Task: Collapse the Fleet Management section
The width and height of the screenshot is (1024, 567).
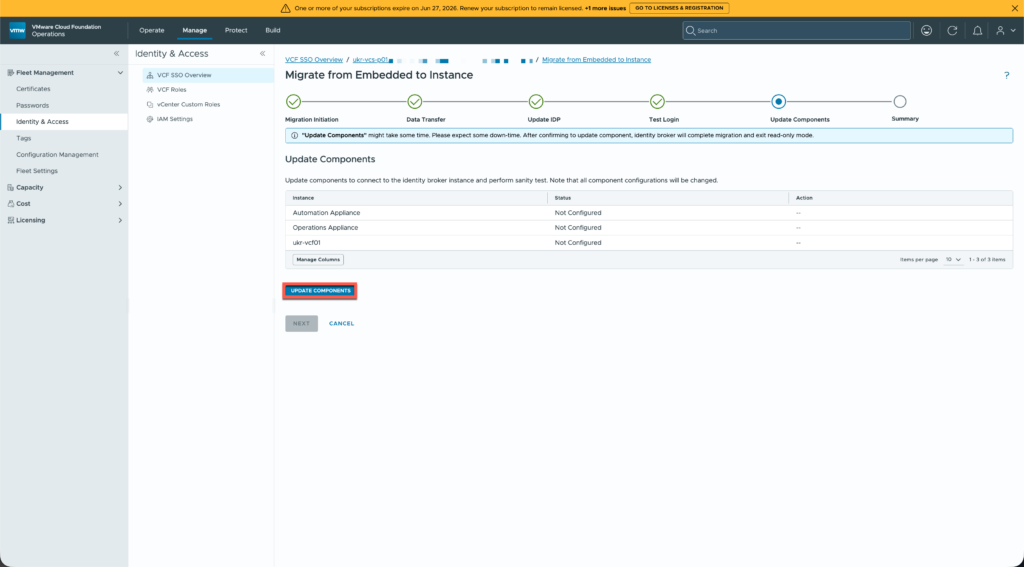Action: tap(120, 73)
